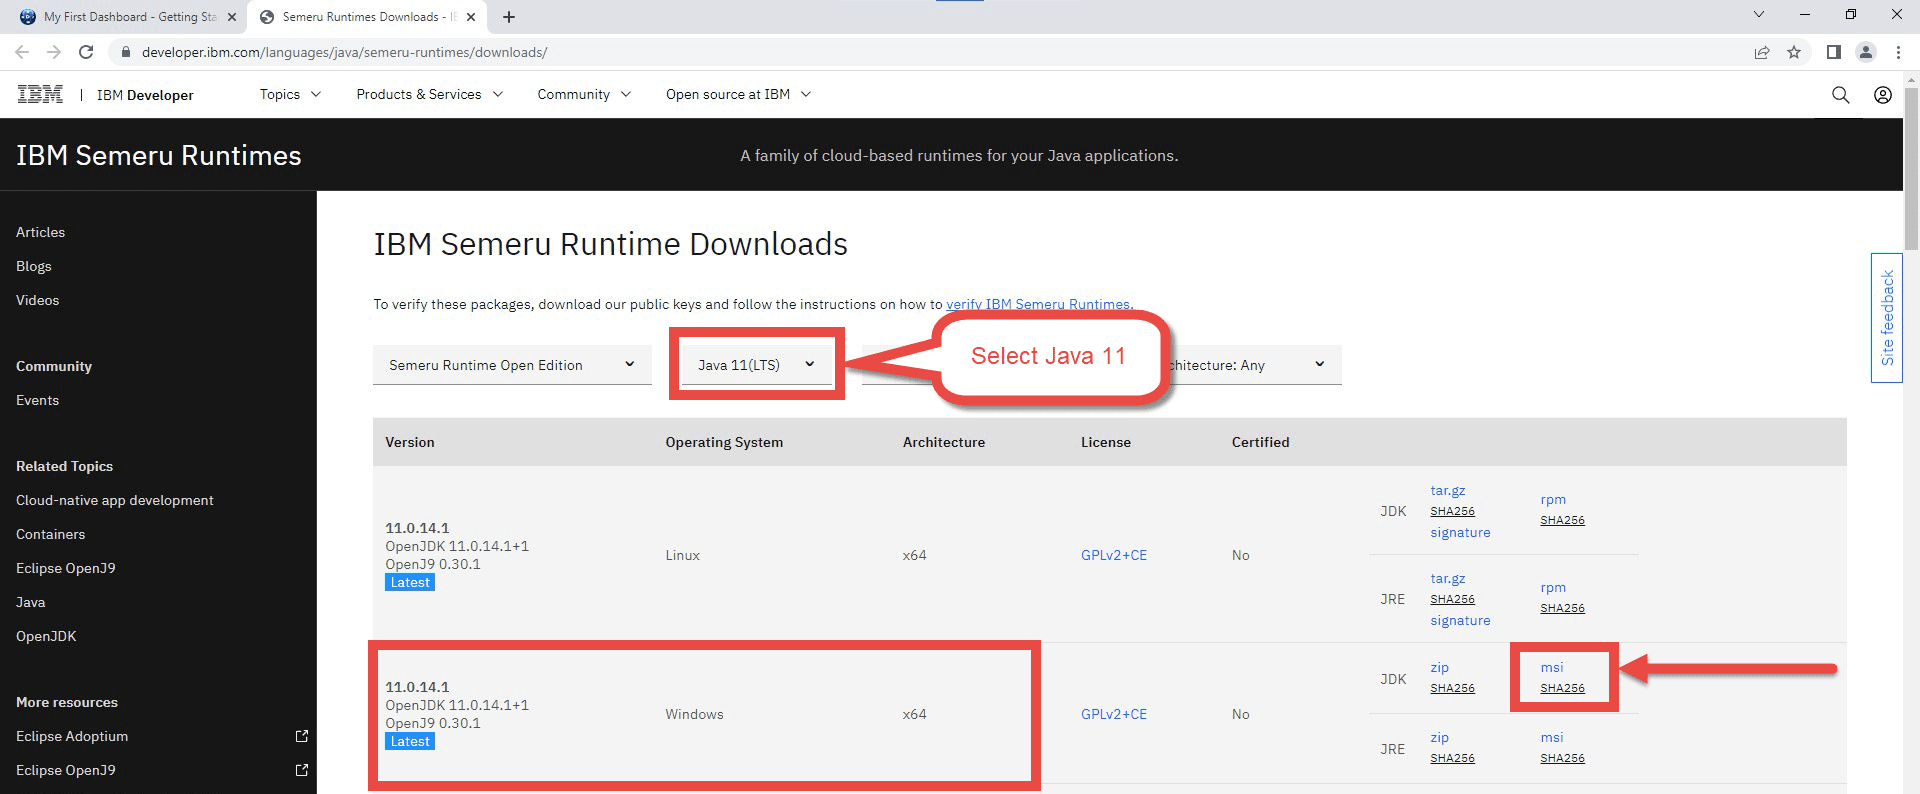This screenshot has width=1920, height=794.
Task: Download Windows JRE msi
Action: coord(1552,738)
